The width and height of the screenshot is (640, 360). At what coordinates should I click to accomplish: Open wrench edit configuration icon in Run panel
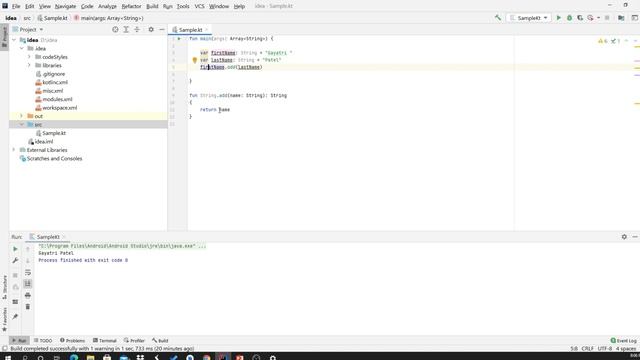click(x=15, y=260)
